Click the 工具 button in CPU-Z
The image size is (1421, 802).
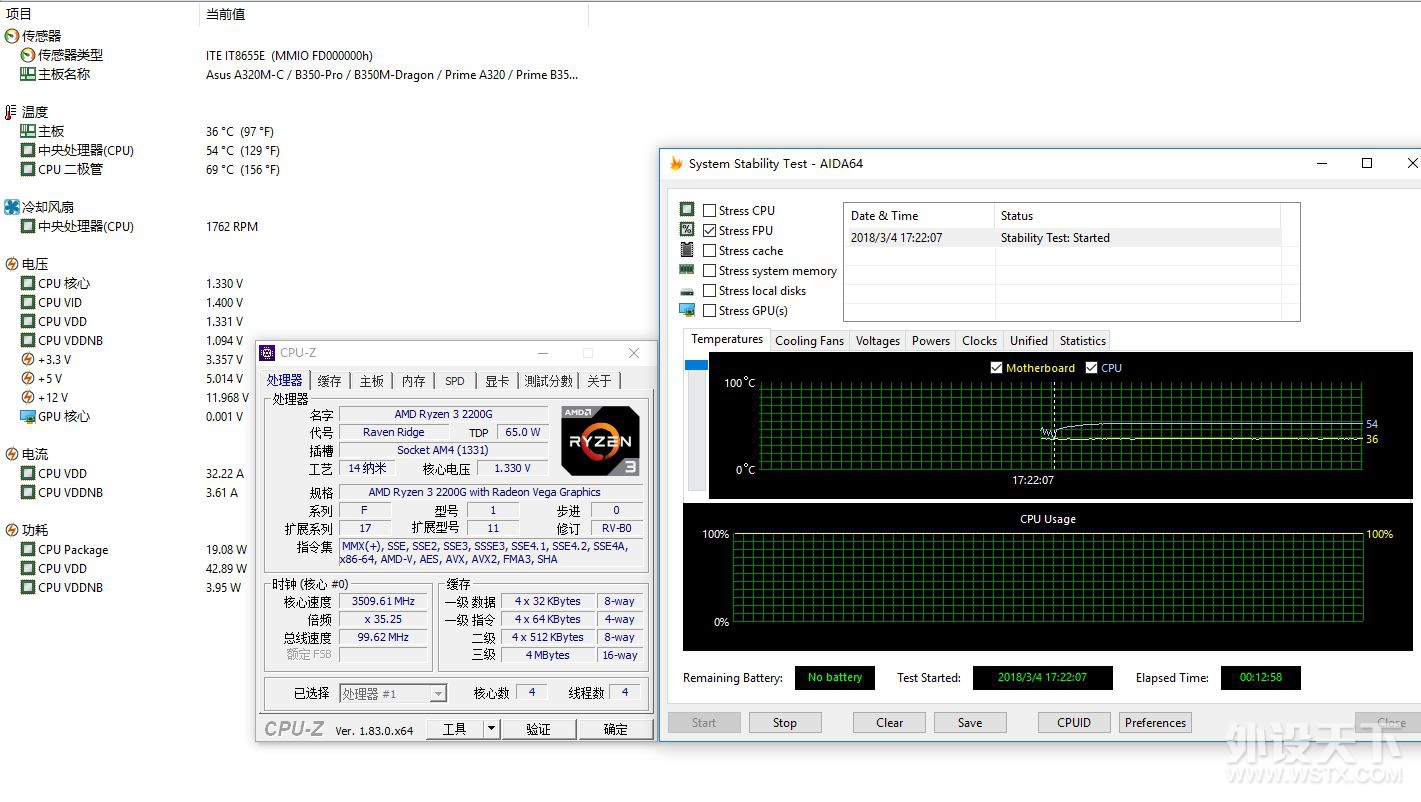tap(454, 729)
